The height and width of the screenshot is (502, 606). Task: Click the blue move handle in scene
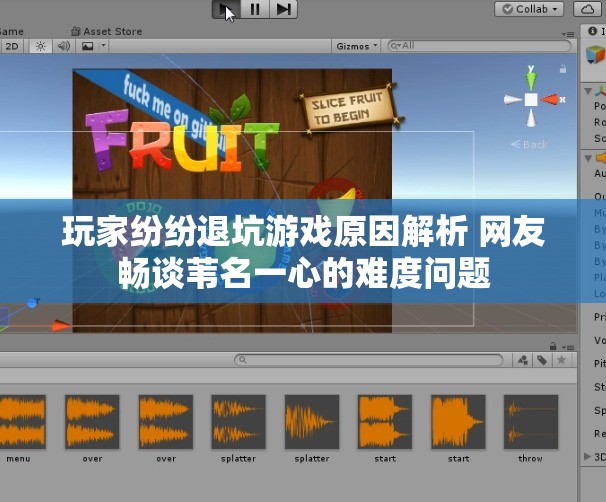coord(32,303)
